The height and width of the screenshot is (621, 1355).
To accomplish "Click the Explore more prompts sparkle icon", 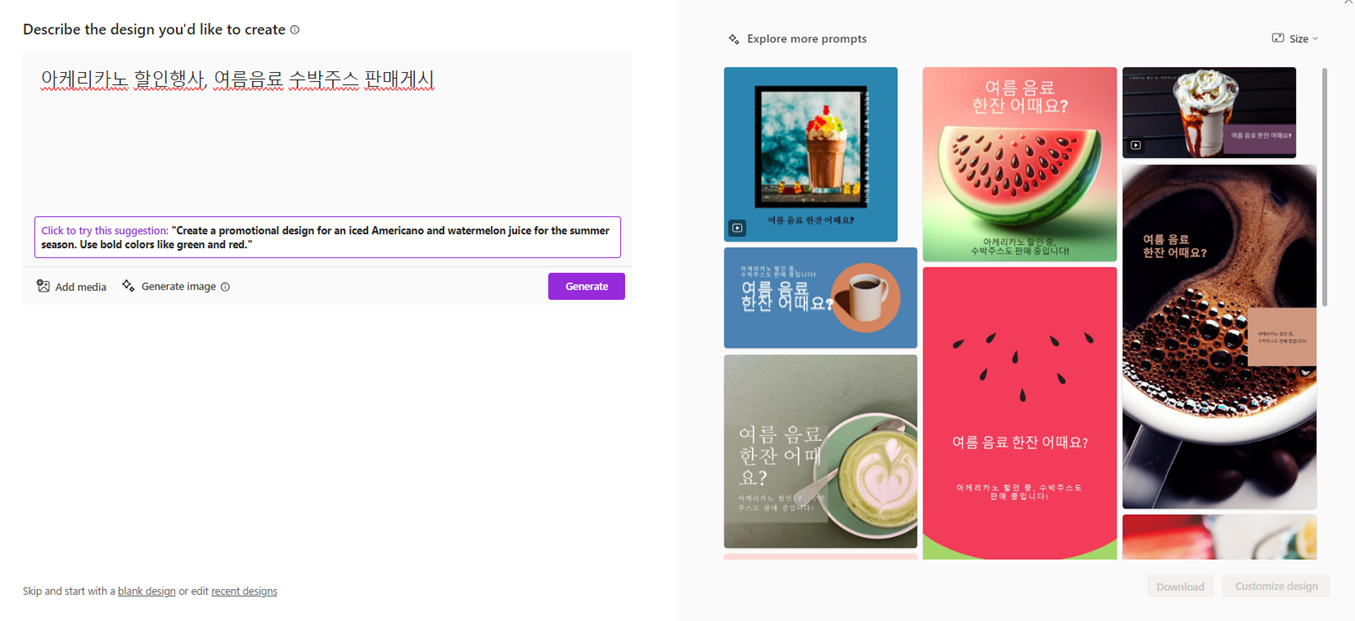I will tap(734, 39).
